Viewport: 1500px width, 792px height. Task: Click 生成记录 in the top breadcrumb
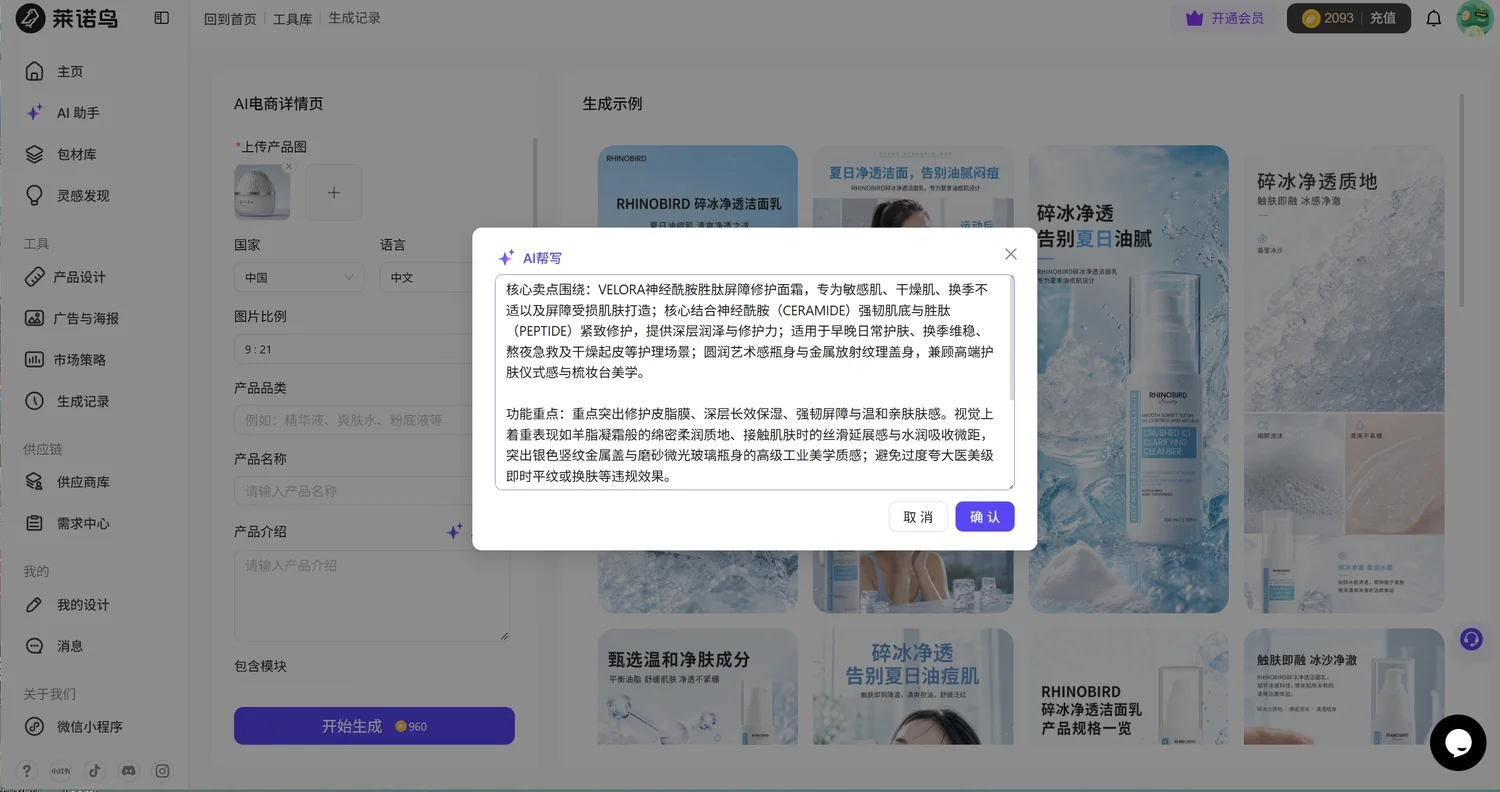[x=355, y=18]
